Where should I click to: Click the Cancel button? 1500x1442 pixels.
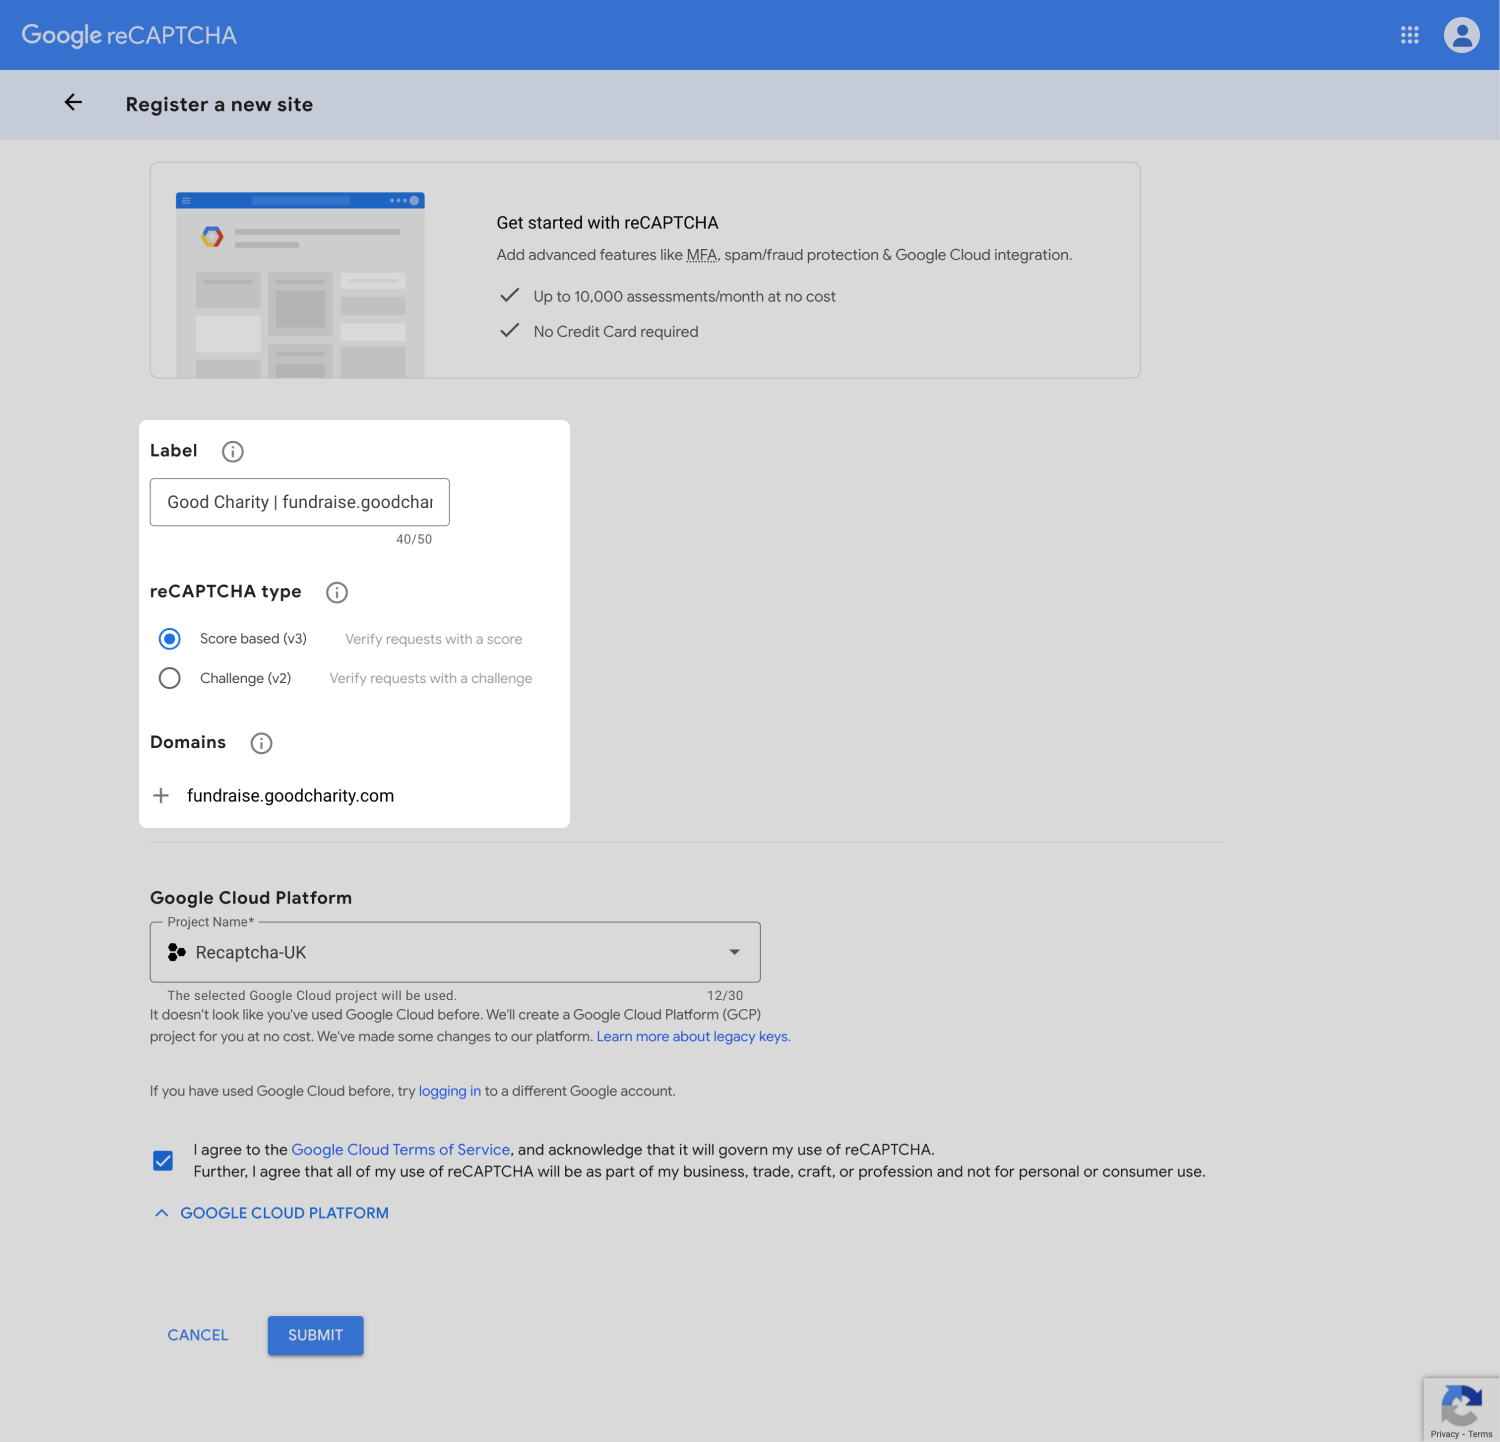pyautogui.click(x=197, y=1335)
